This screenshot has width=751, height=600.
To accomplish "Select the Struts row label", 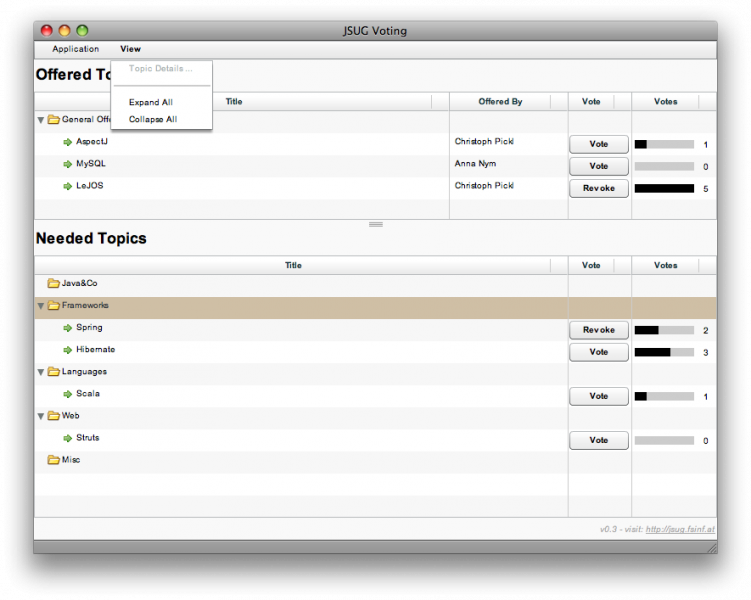I will tap(88, 438).
